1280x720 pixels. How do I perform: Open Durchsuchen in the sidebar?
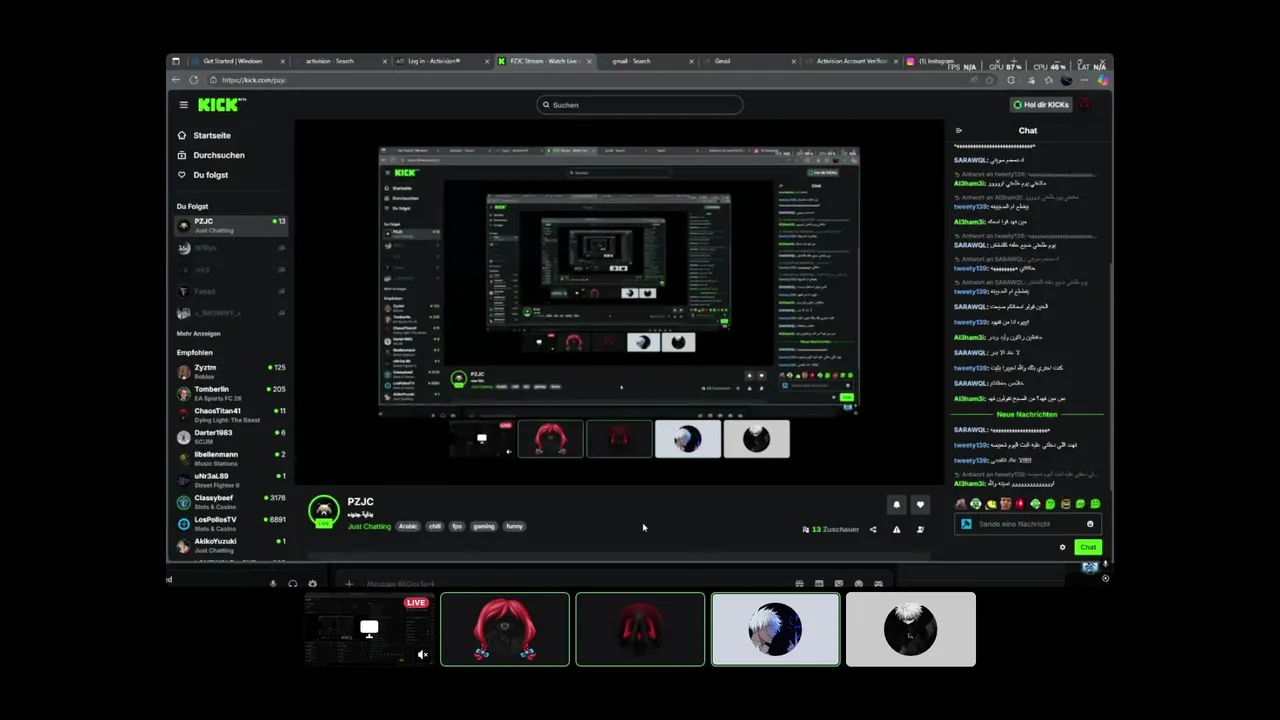211,155
